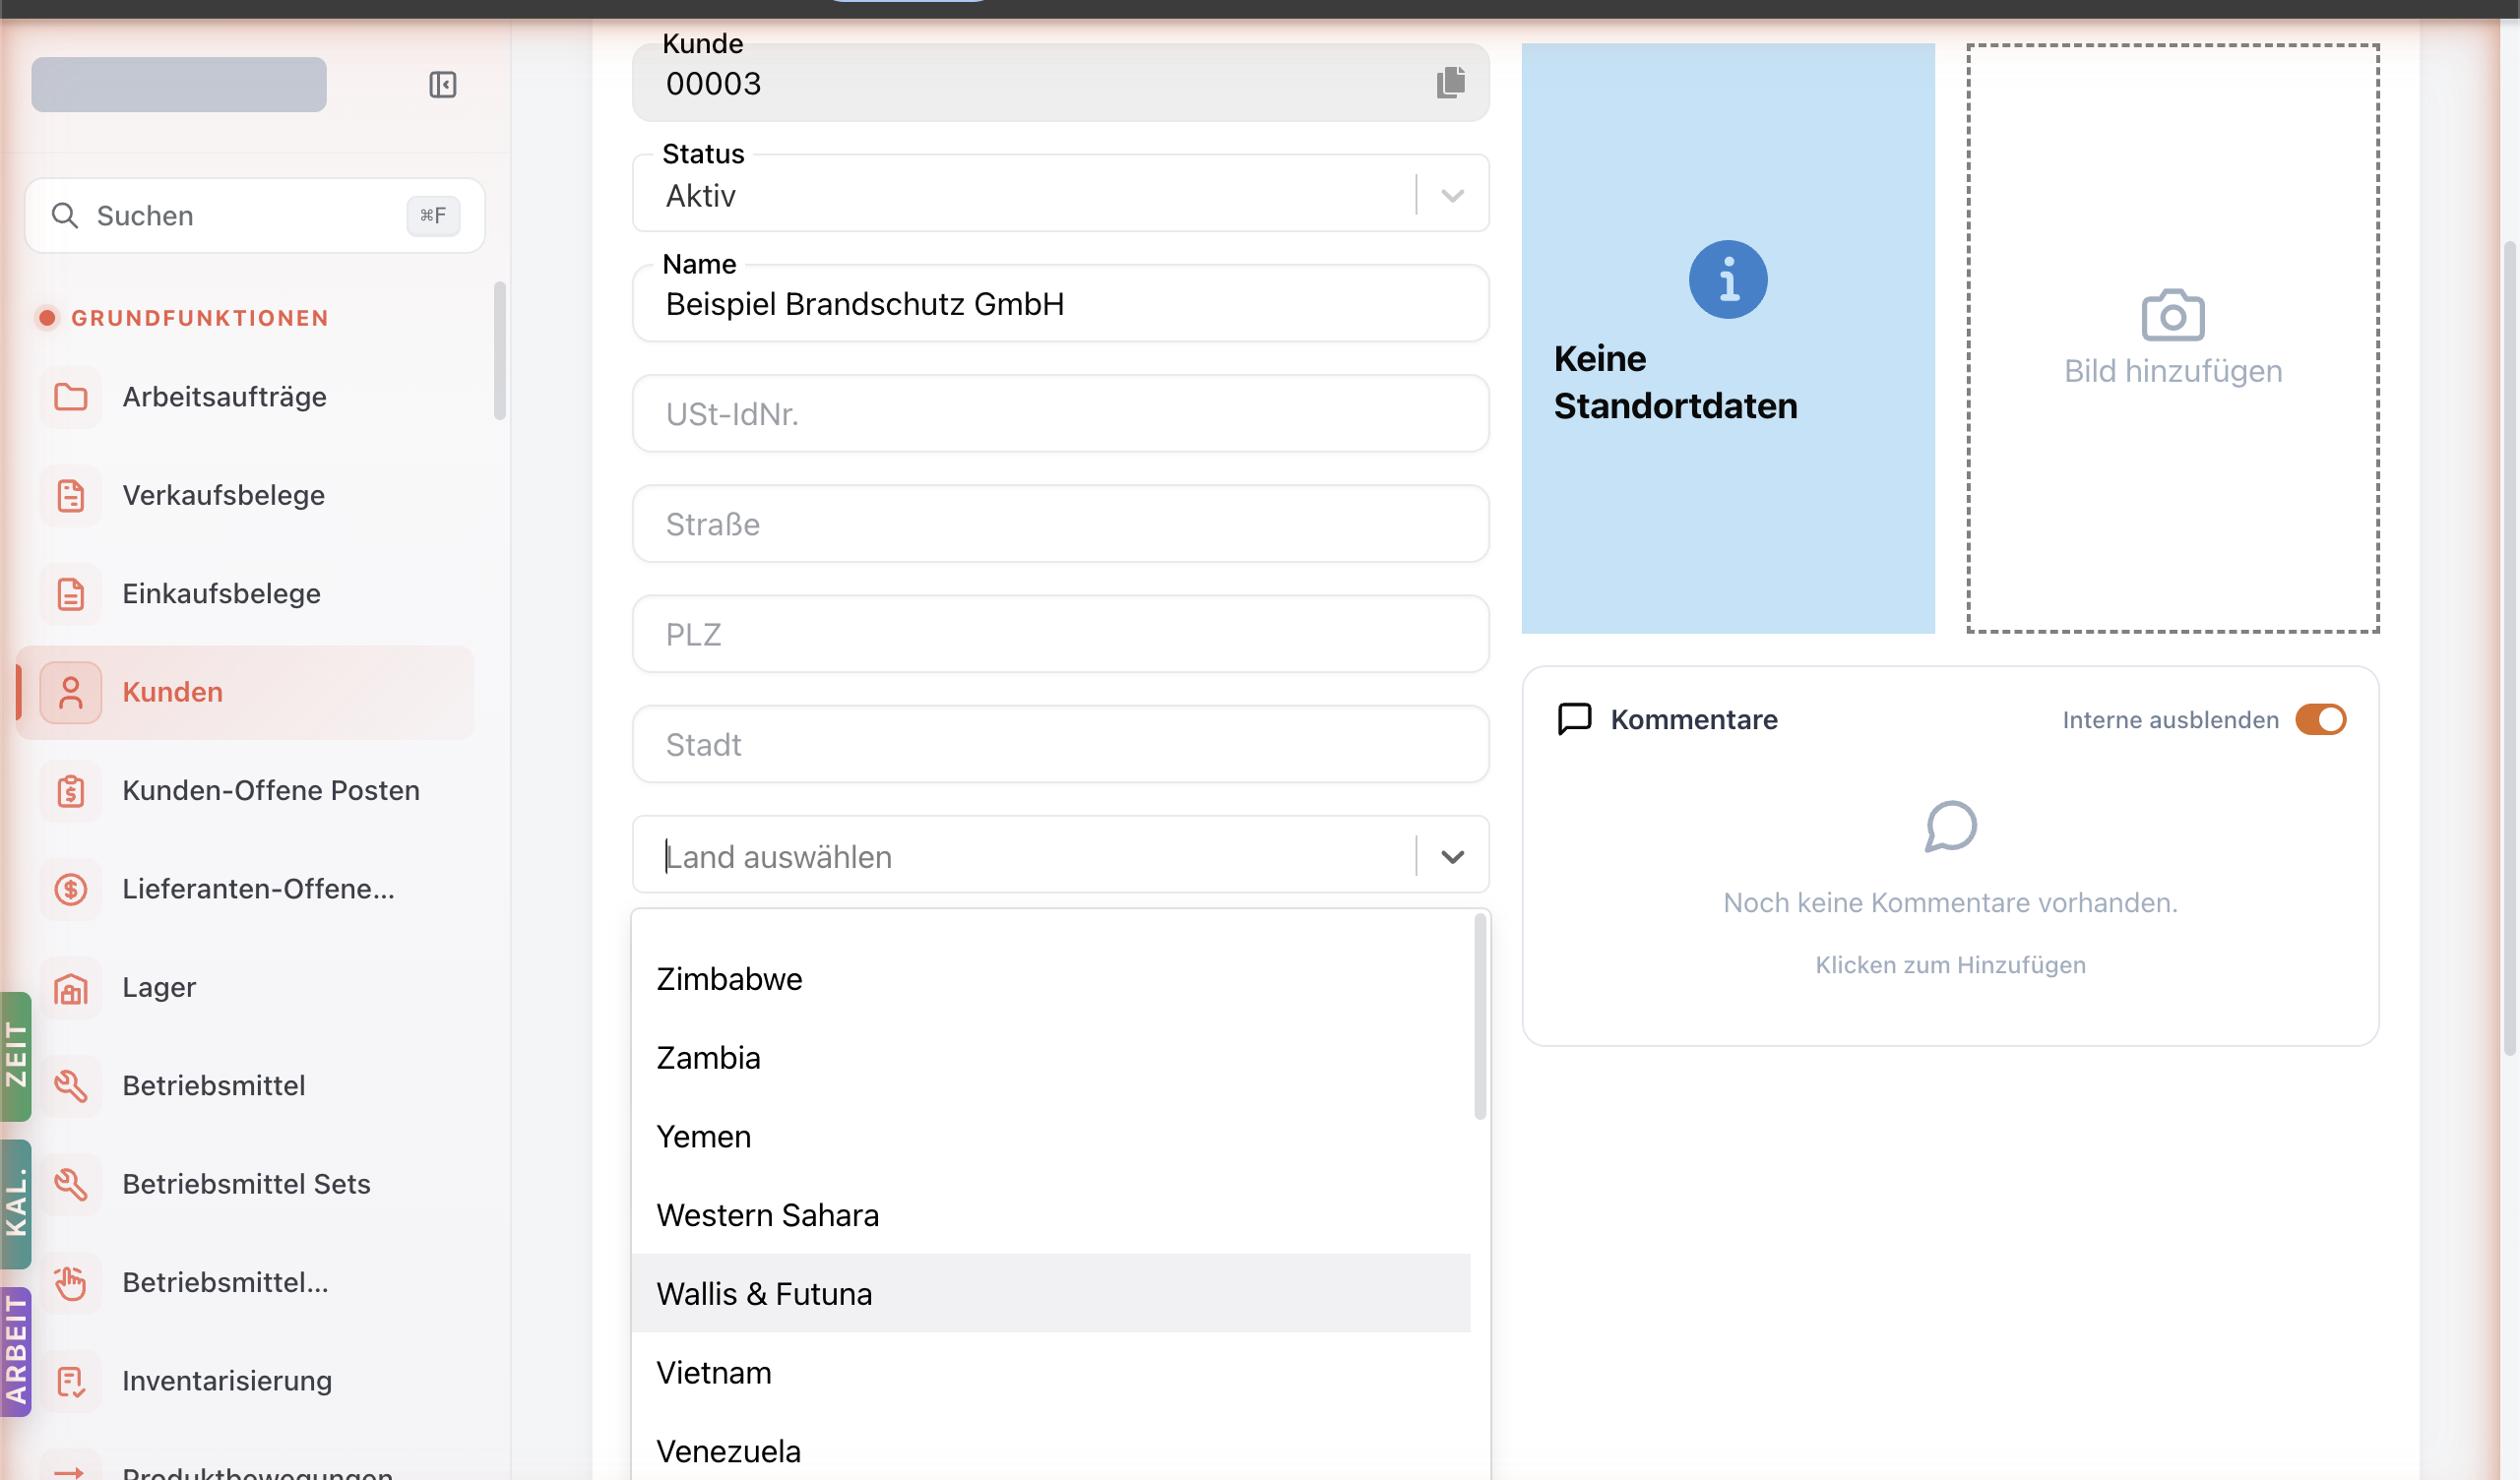2520x1480 pixels.
Task: Select Zimbabwe from the country list
Action: pos(1051,979)
